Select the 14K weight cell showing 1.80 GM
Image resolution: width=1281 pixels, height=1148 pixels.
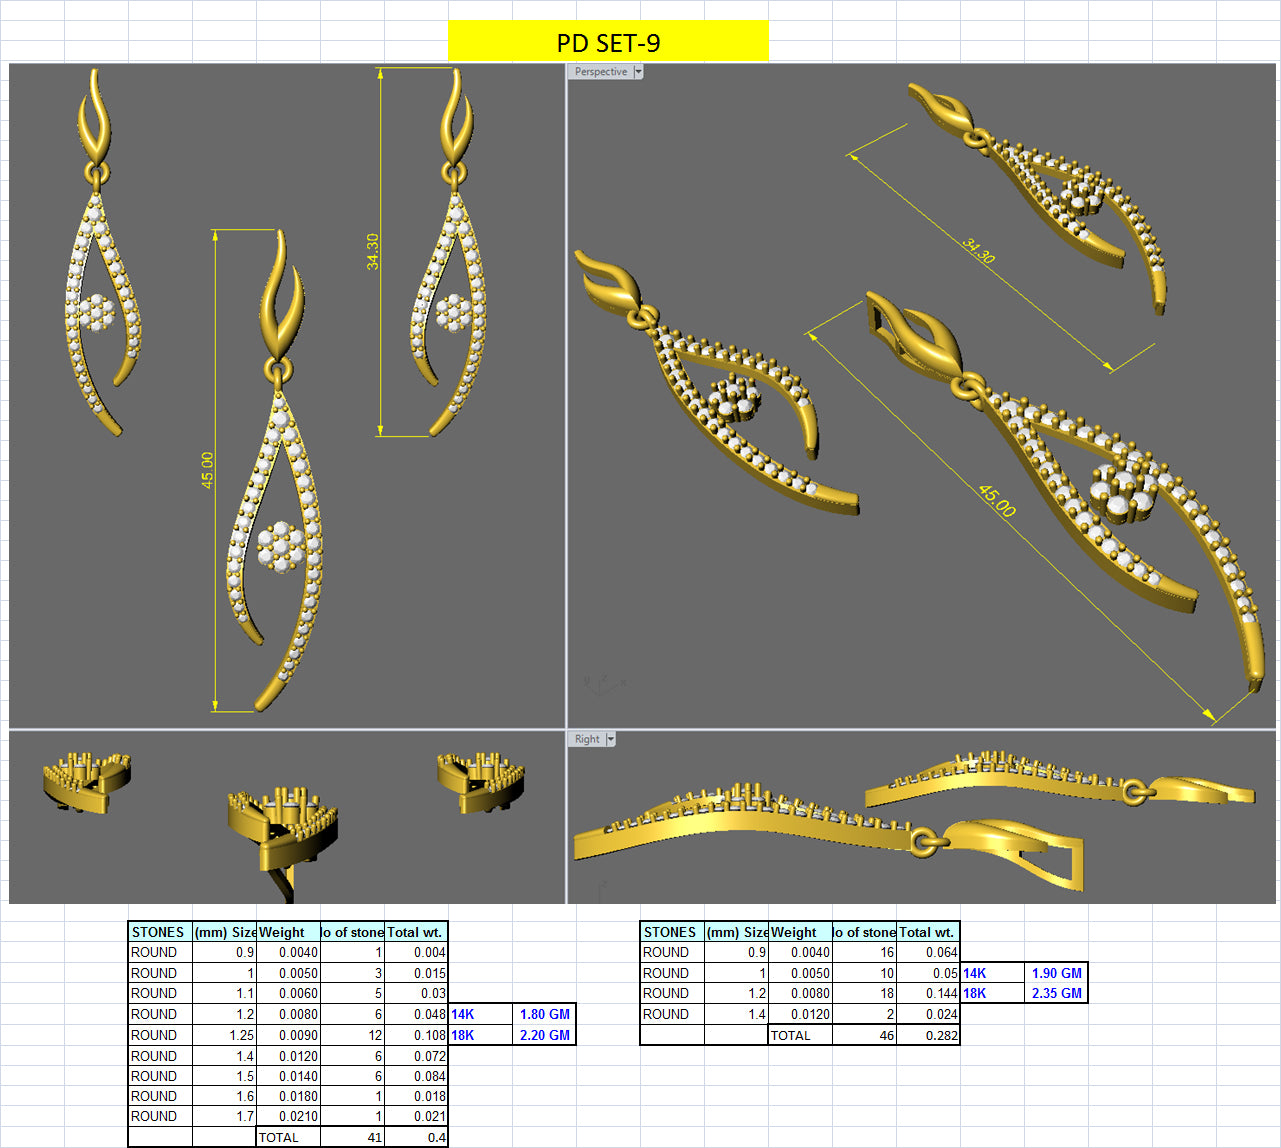(x=544, y=1014)
